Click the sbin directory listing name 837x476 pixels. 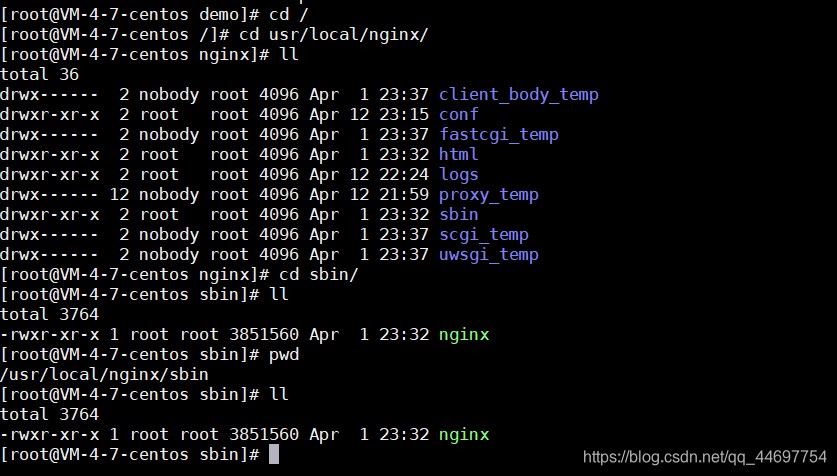[459, 215]
